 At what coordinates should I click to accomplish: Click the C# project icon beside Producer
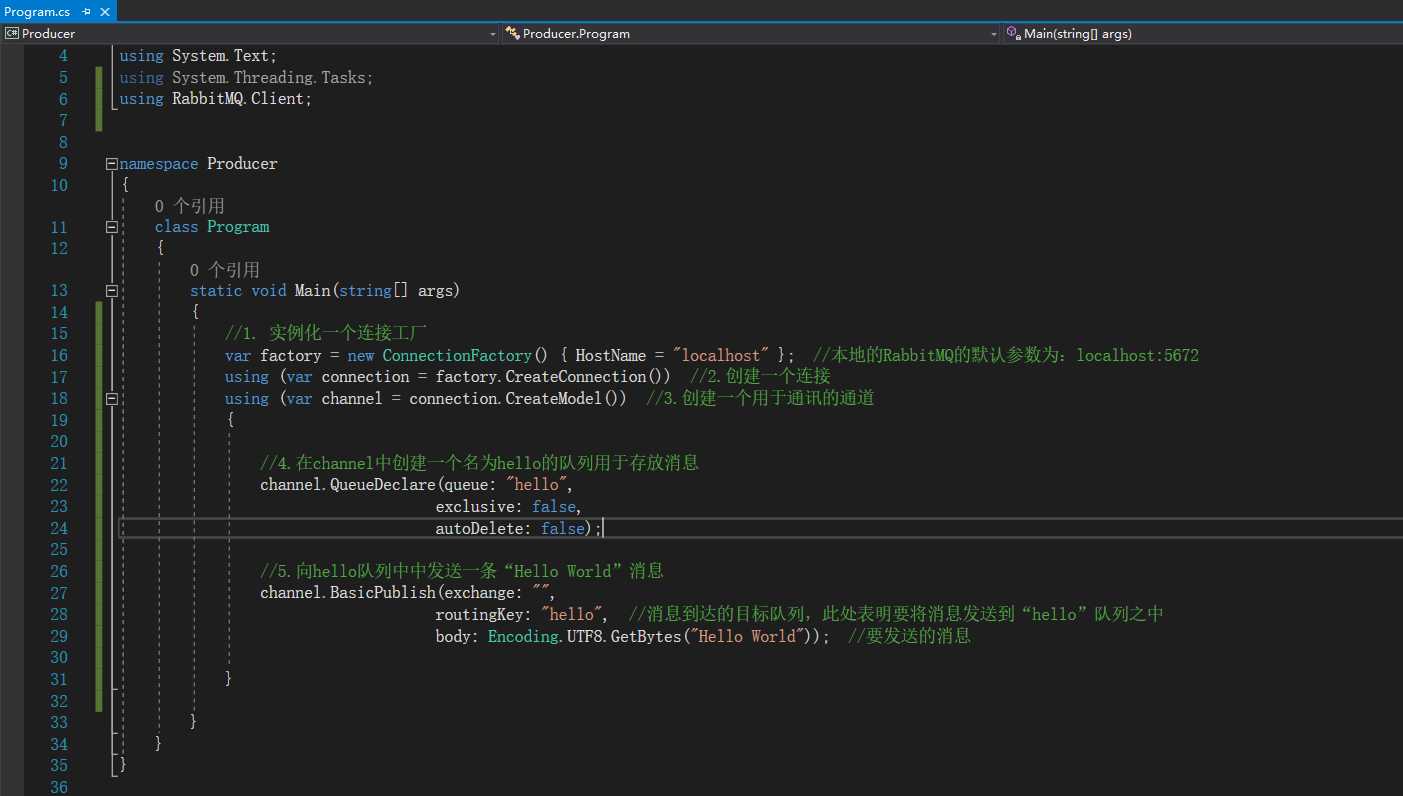click(12, 33)
